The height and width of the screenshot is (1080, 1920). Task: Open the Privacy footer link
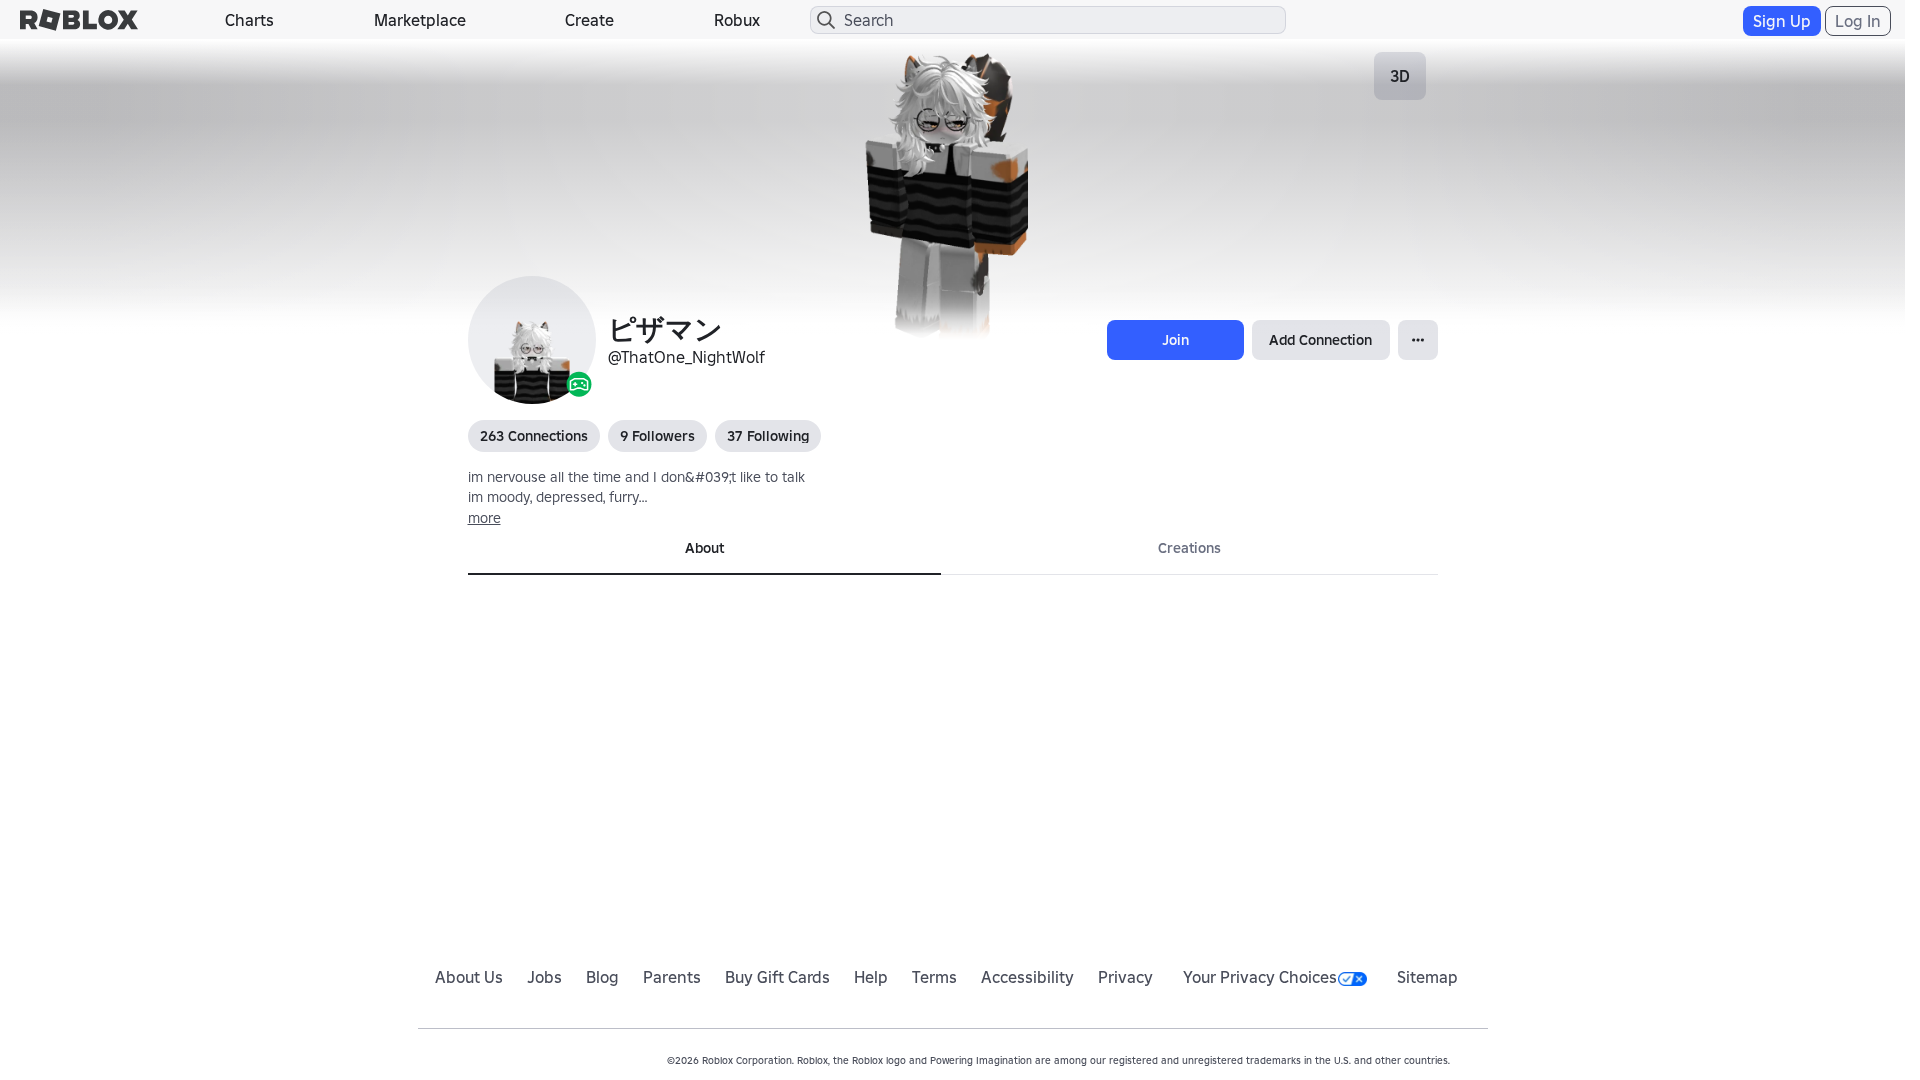coord(1125,978)
